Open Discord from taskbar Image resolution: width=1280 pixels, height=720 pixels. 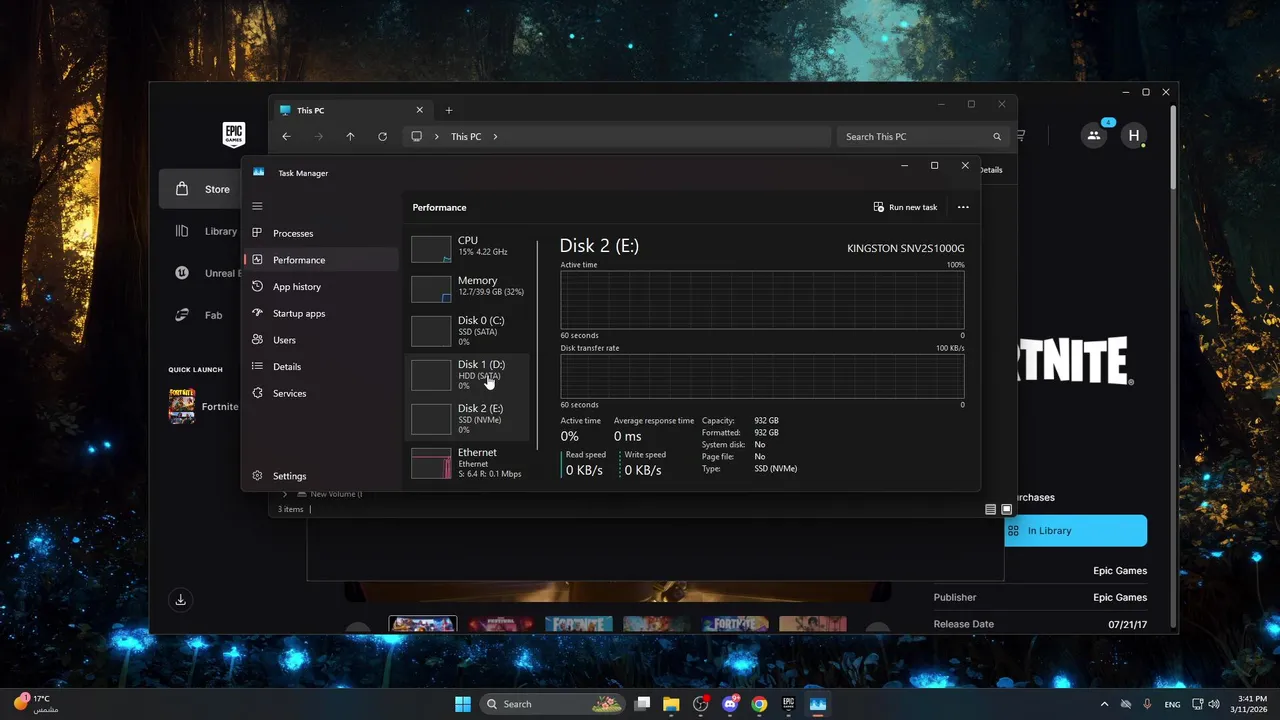click(x=730, y=704)
